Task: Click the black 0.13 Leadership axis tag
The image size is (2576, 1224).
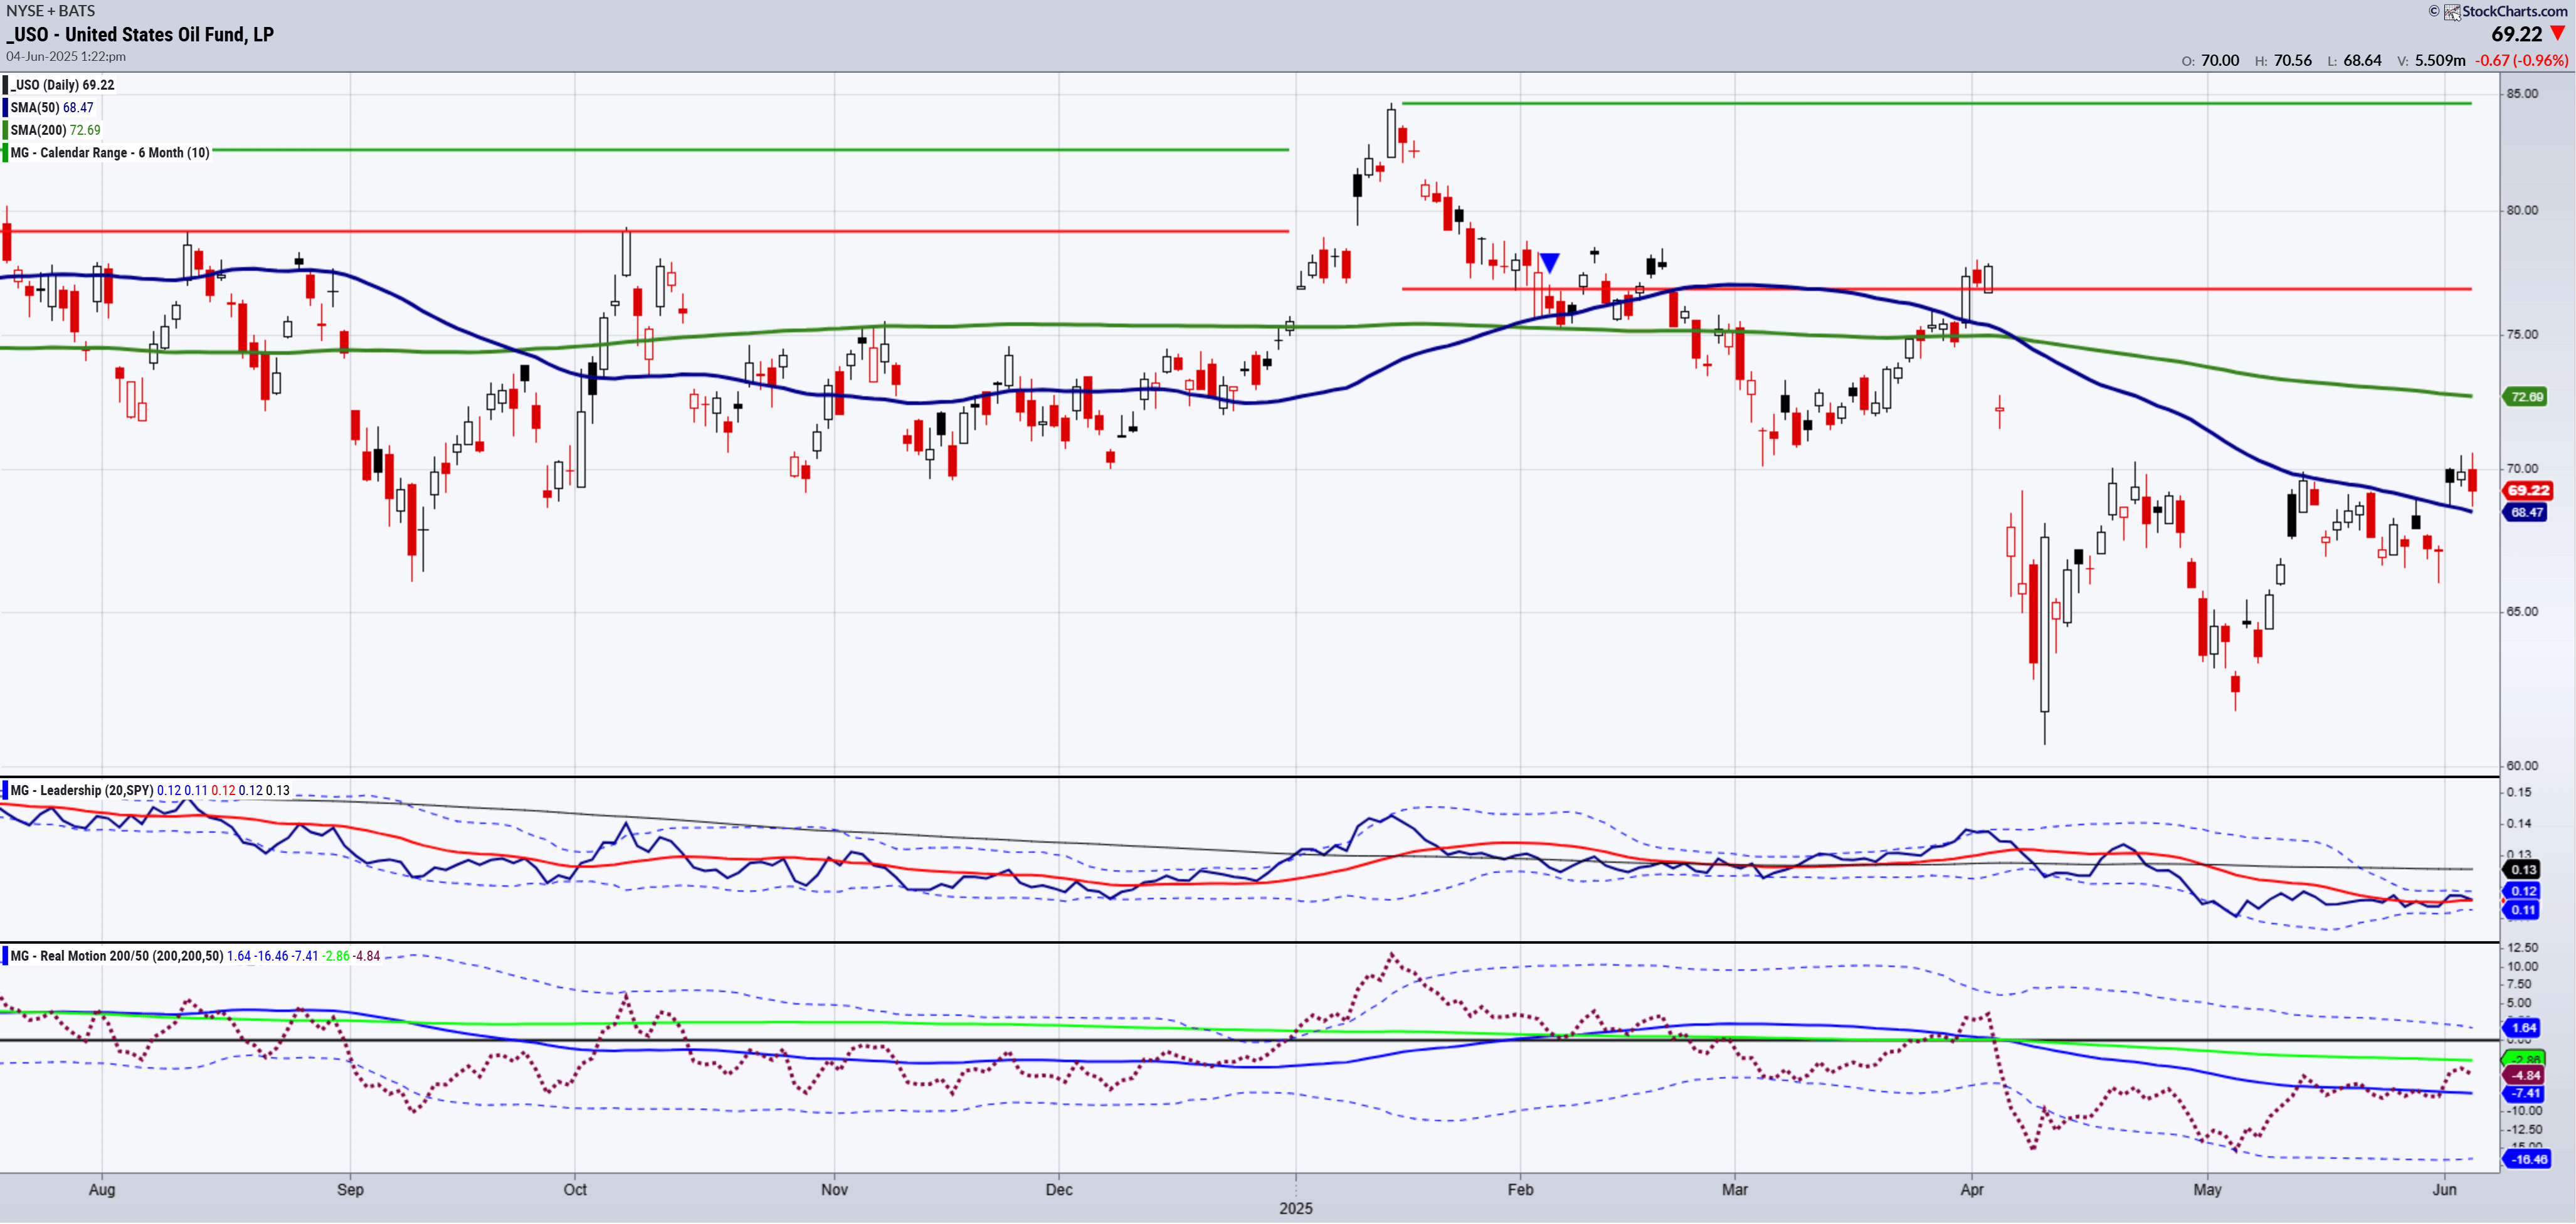Action: [2522, 870]
